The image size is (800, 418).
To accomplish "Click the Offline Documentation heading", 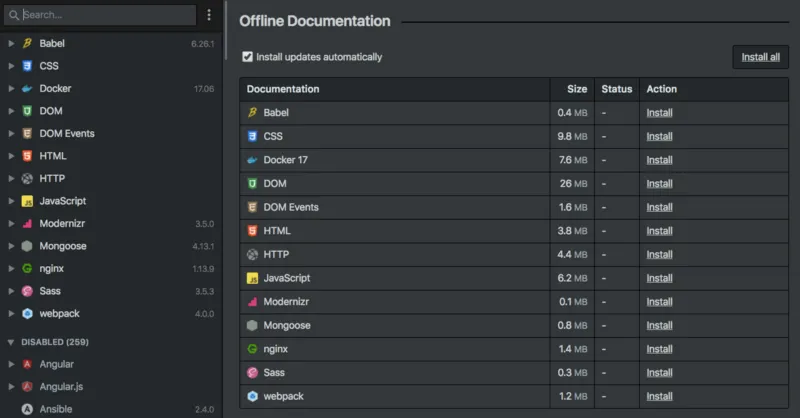I will point(315,21).
